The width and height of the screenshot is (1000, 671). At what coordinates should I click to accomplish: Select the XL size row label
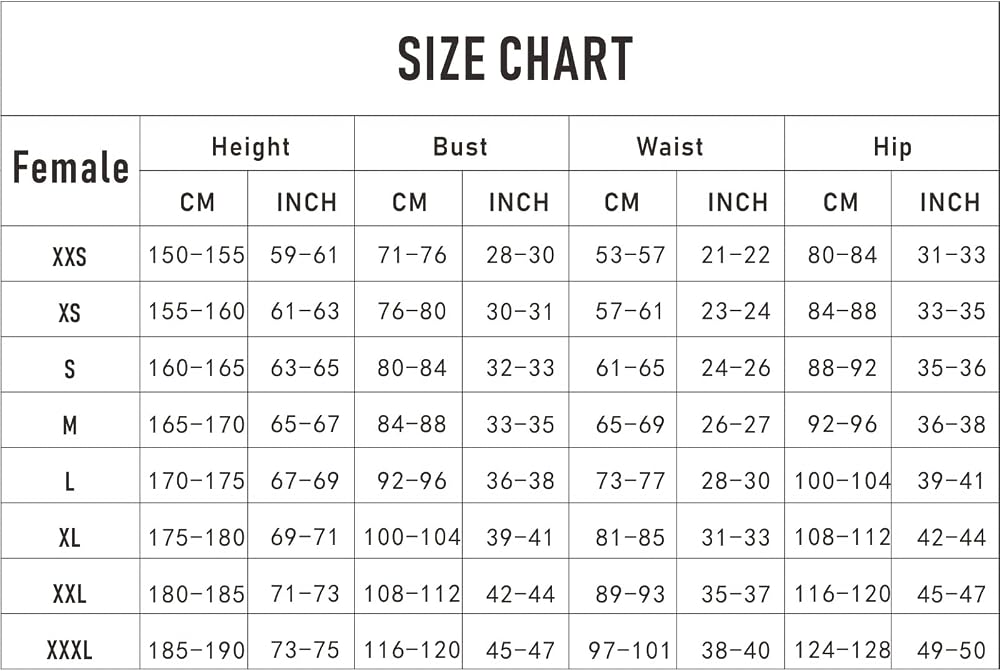click(x=70, y=538)
